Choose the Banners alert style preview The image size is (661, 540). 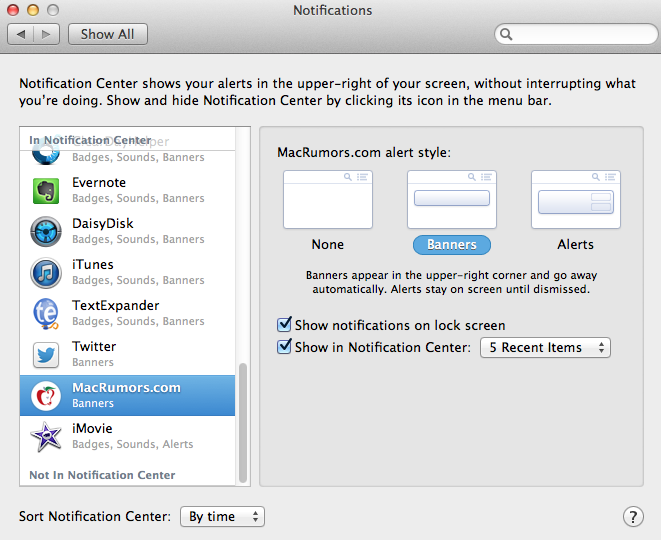[451, 199]
